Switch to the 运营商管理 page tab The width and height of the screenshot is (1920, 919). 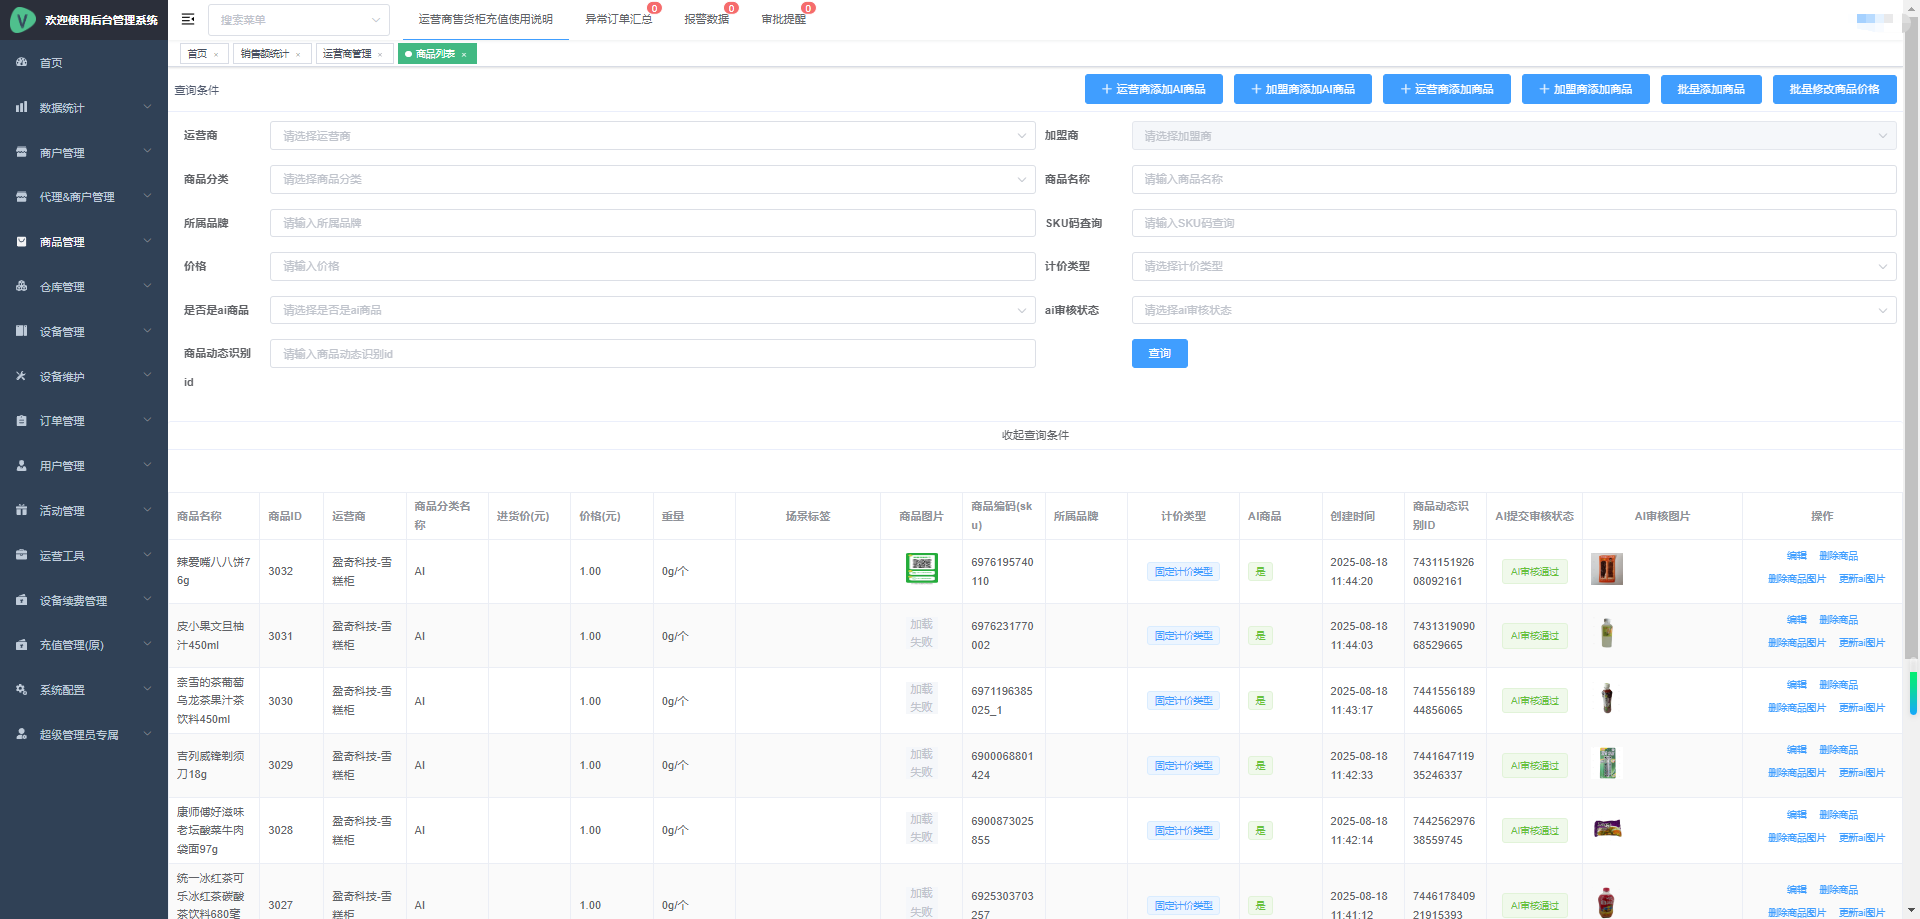pos(347,54)
